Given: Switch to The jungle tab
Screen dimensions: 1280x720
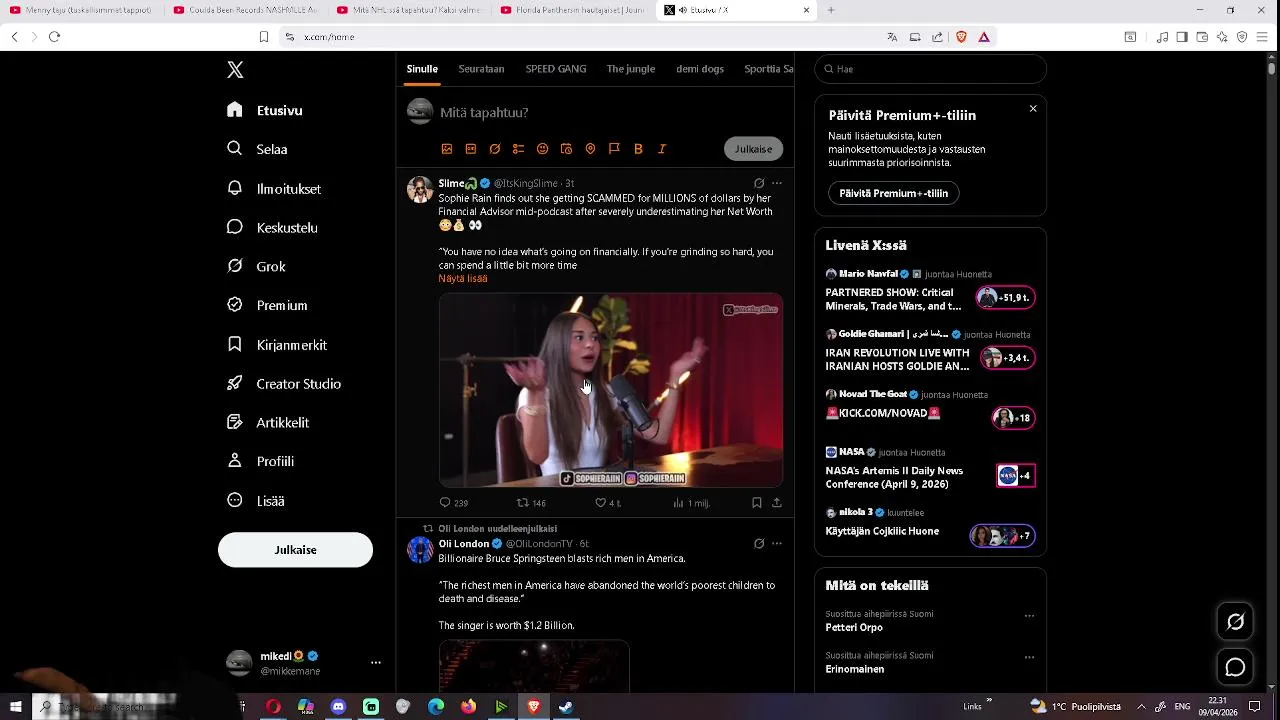Looking at the screenshot, I should point(631,69).
